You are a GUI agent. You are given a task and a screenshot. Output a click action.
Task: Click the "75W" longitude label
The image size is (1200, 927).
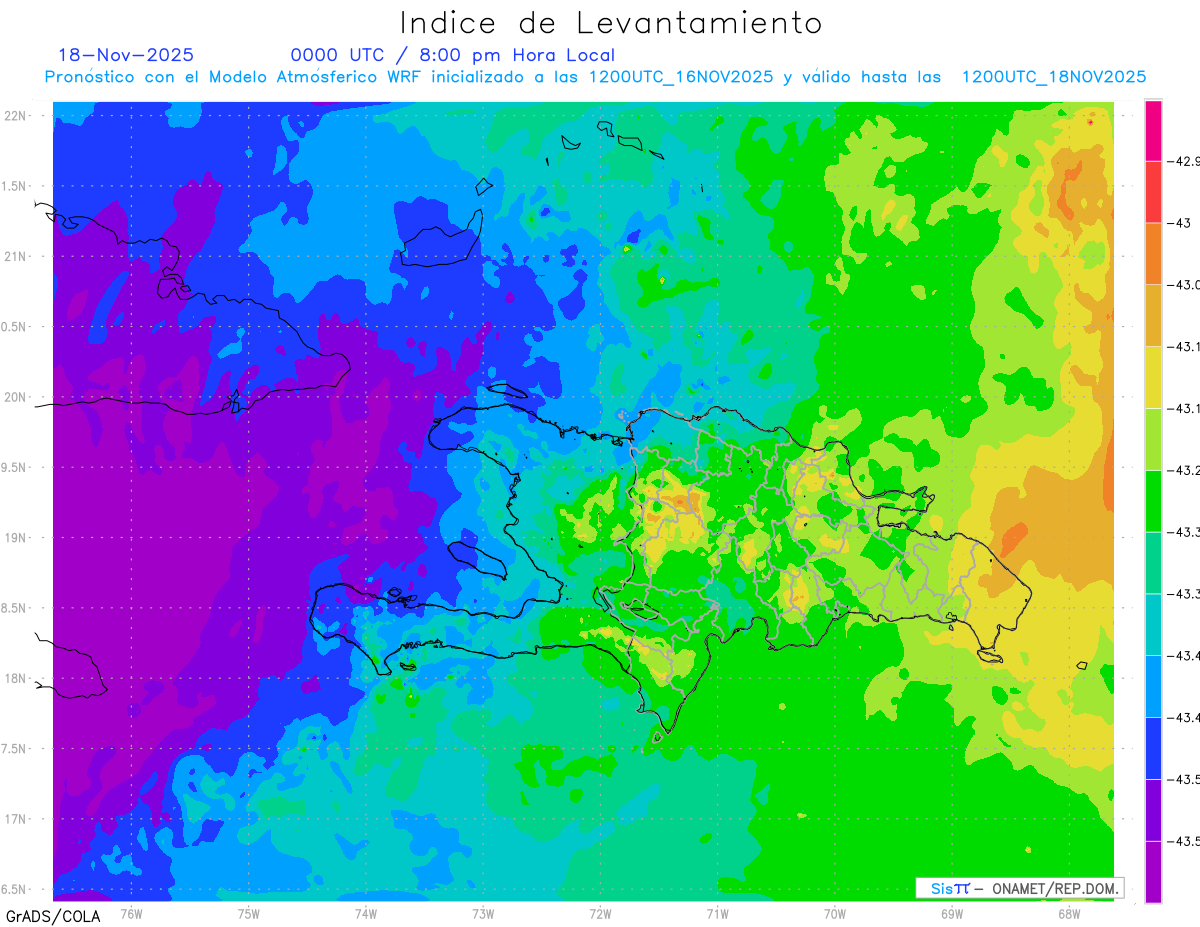pyautogui.click(x=249, y=913)
